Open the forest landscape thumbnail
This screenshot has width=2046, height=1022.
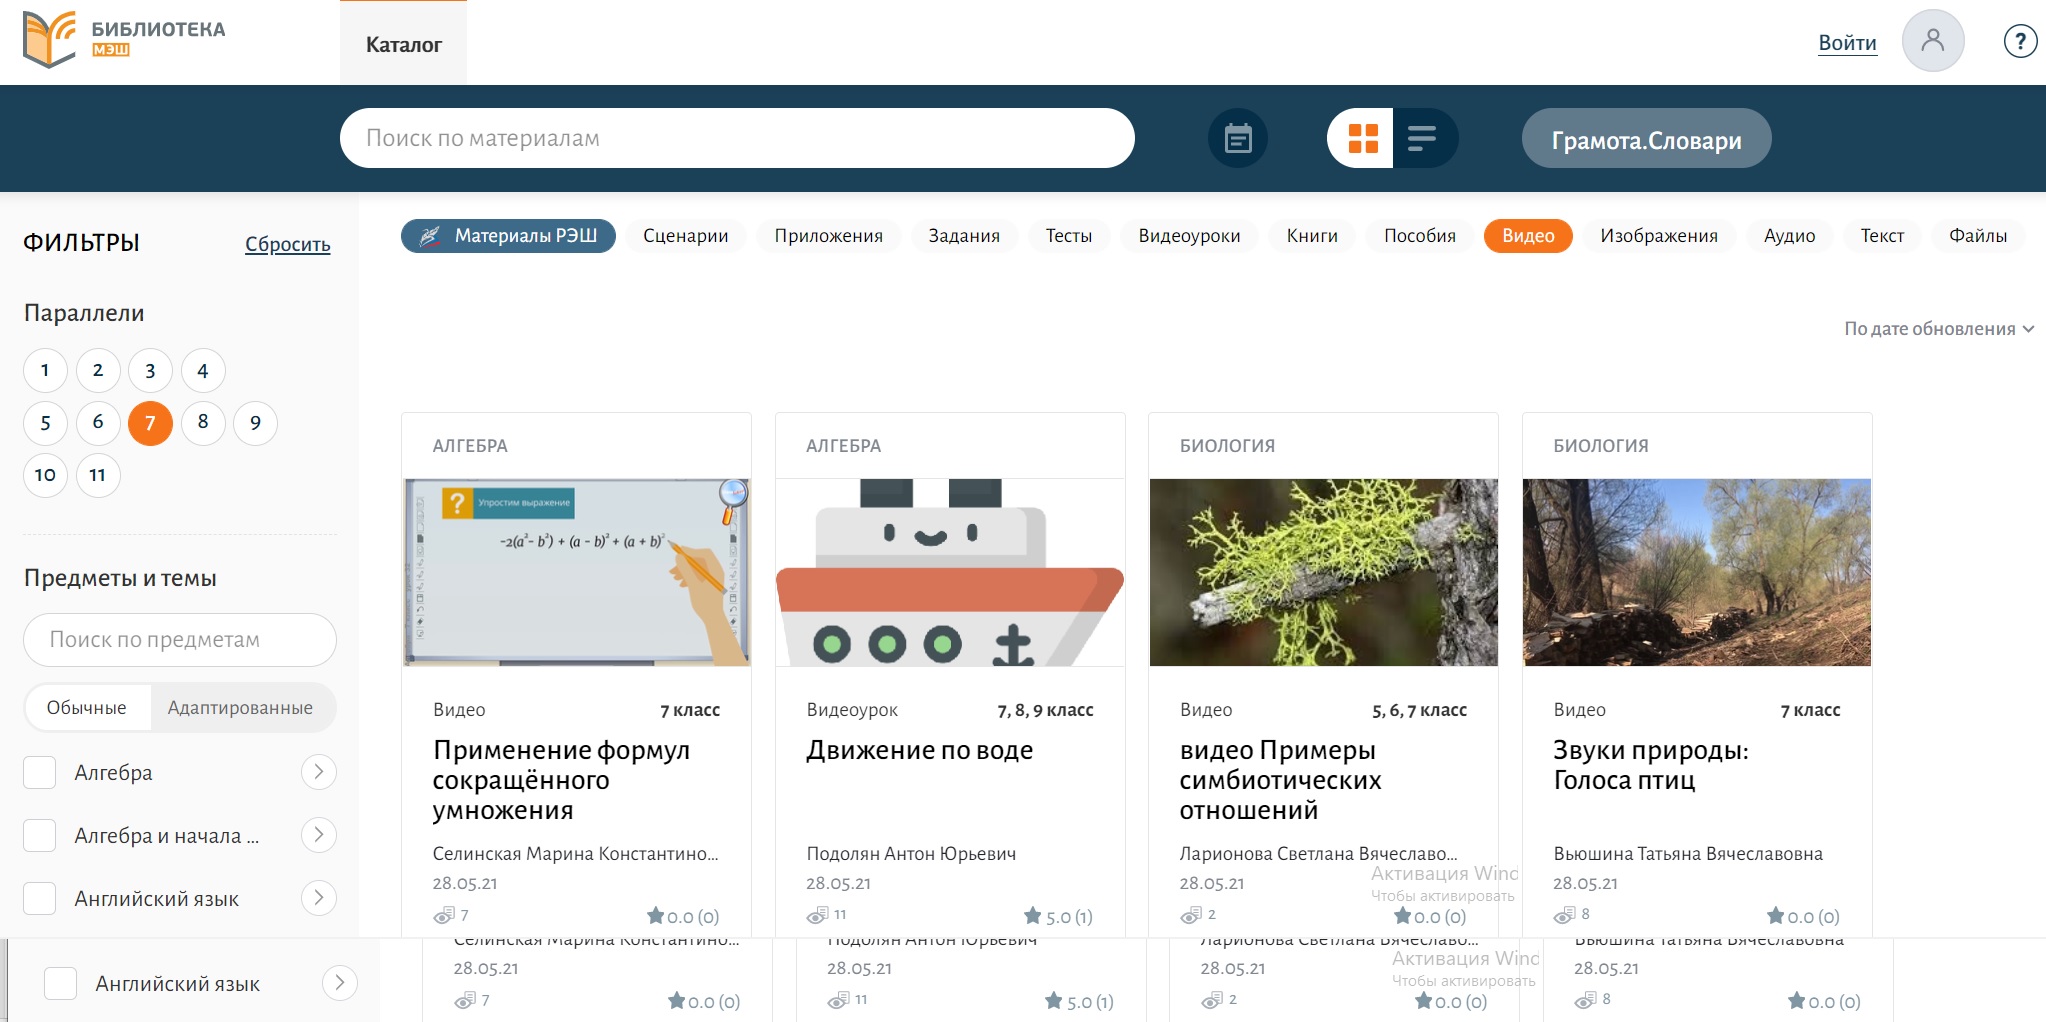click(x=1697, y=572)
